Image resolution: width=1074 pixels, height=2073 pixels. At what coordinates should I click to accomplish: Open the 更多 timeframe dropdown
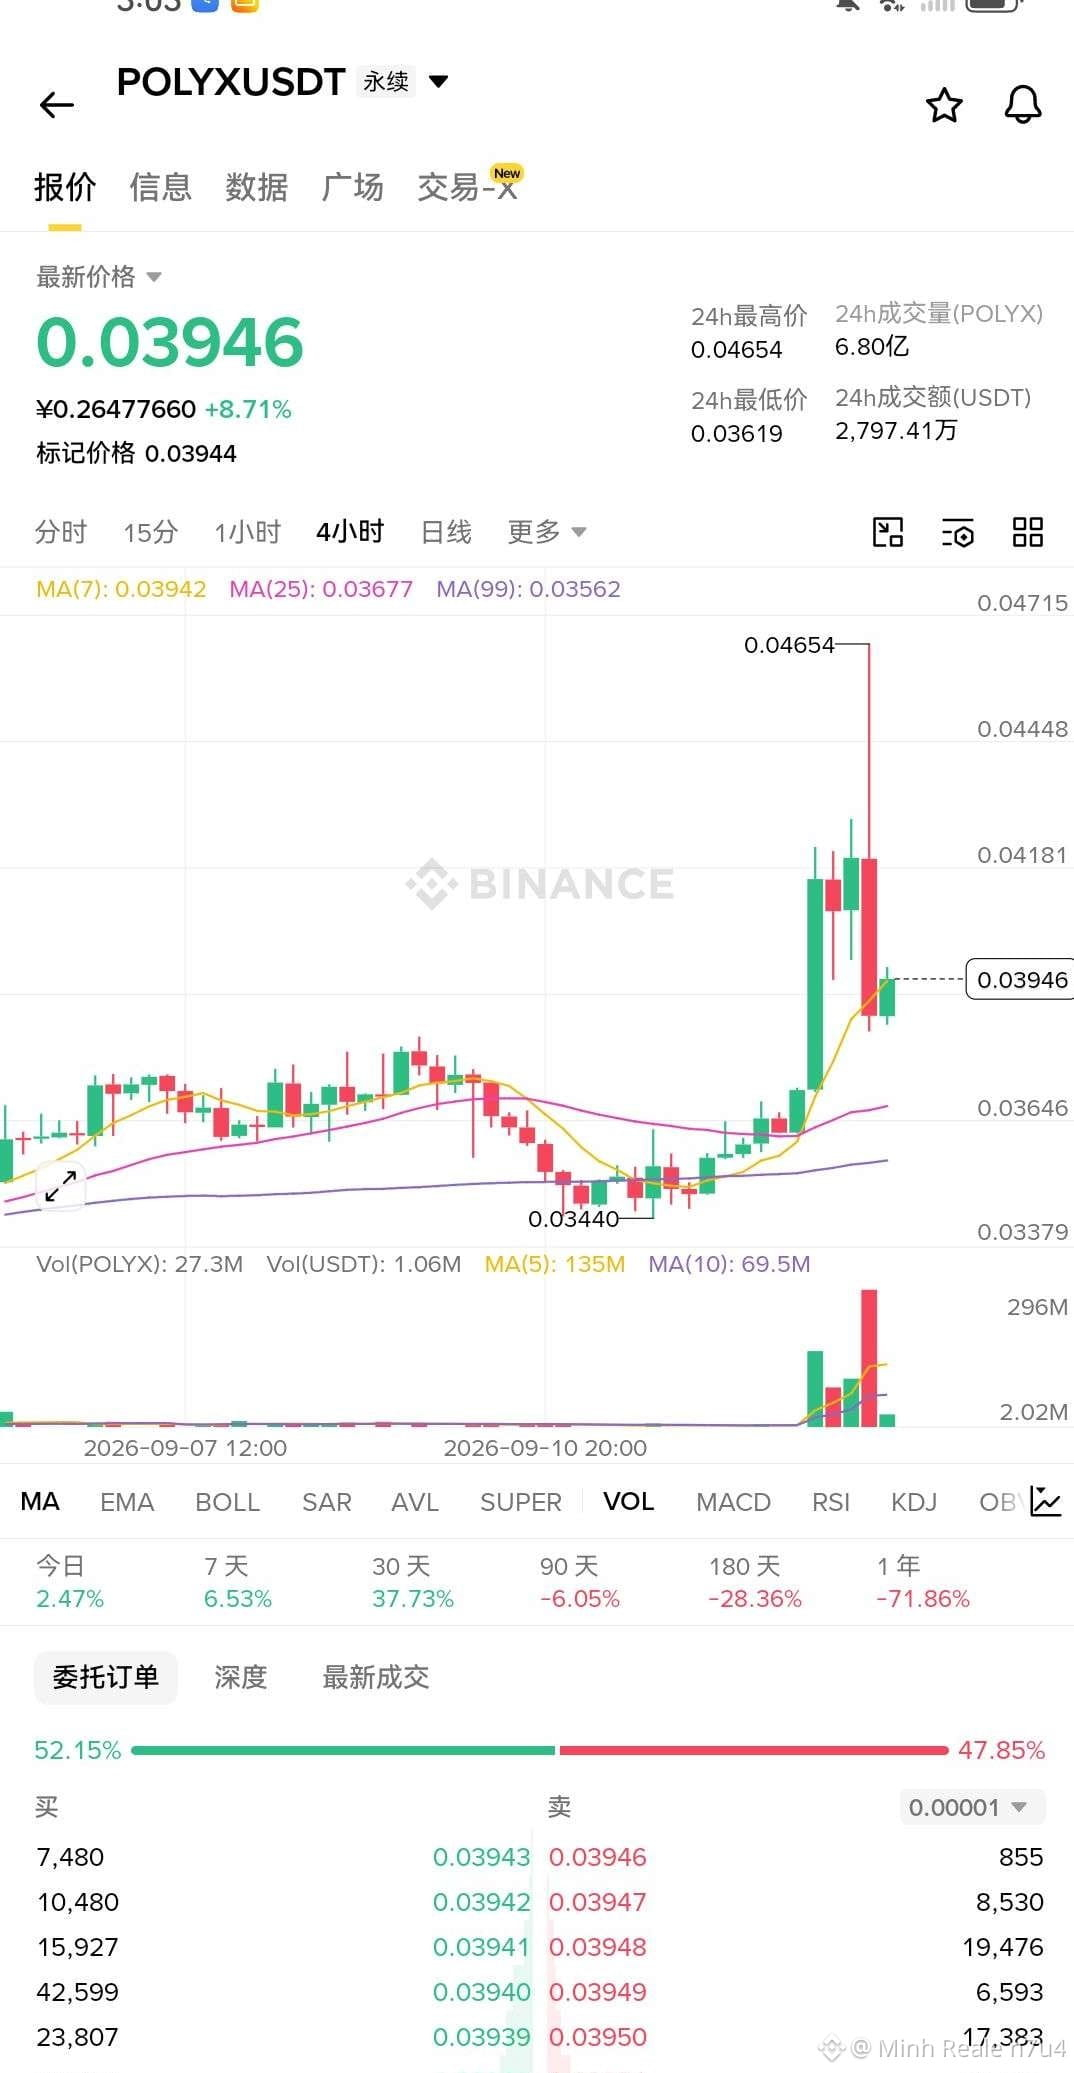point(546,532)
